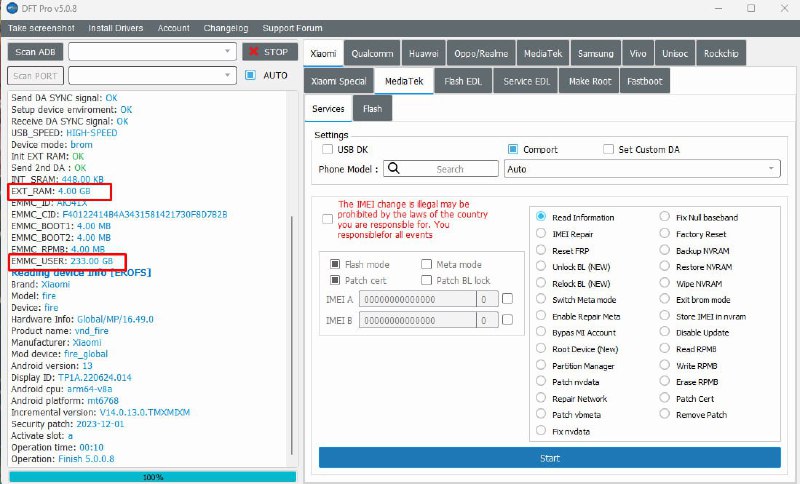Select Repair Network option
Screen dimensions: 800x484
point(541,398)
